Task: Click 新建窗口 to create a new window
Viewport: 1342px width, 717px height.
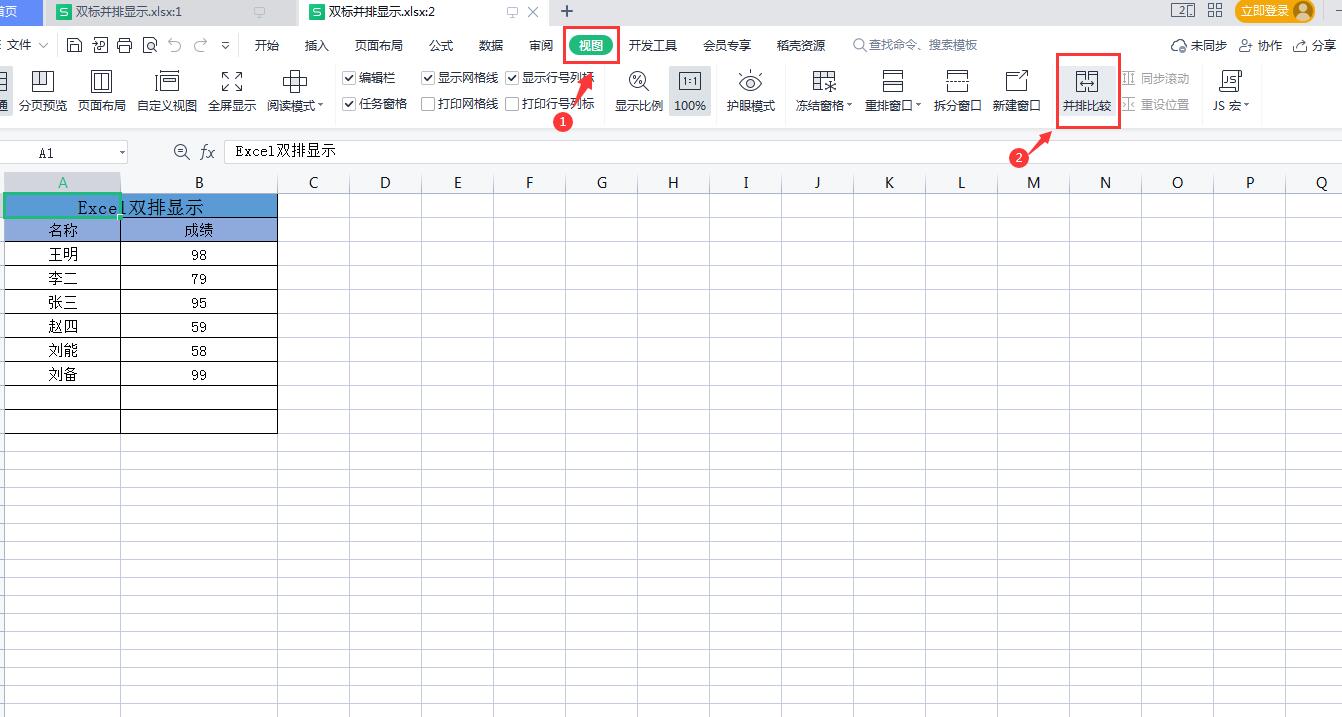Action: click(1016, 89)
